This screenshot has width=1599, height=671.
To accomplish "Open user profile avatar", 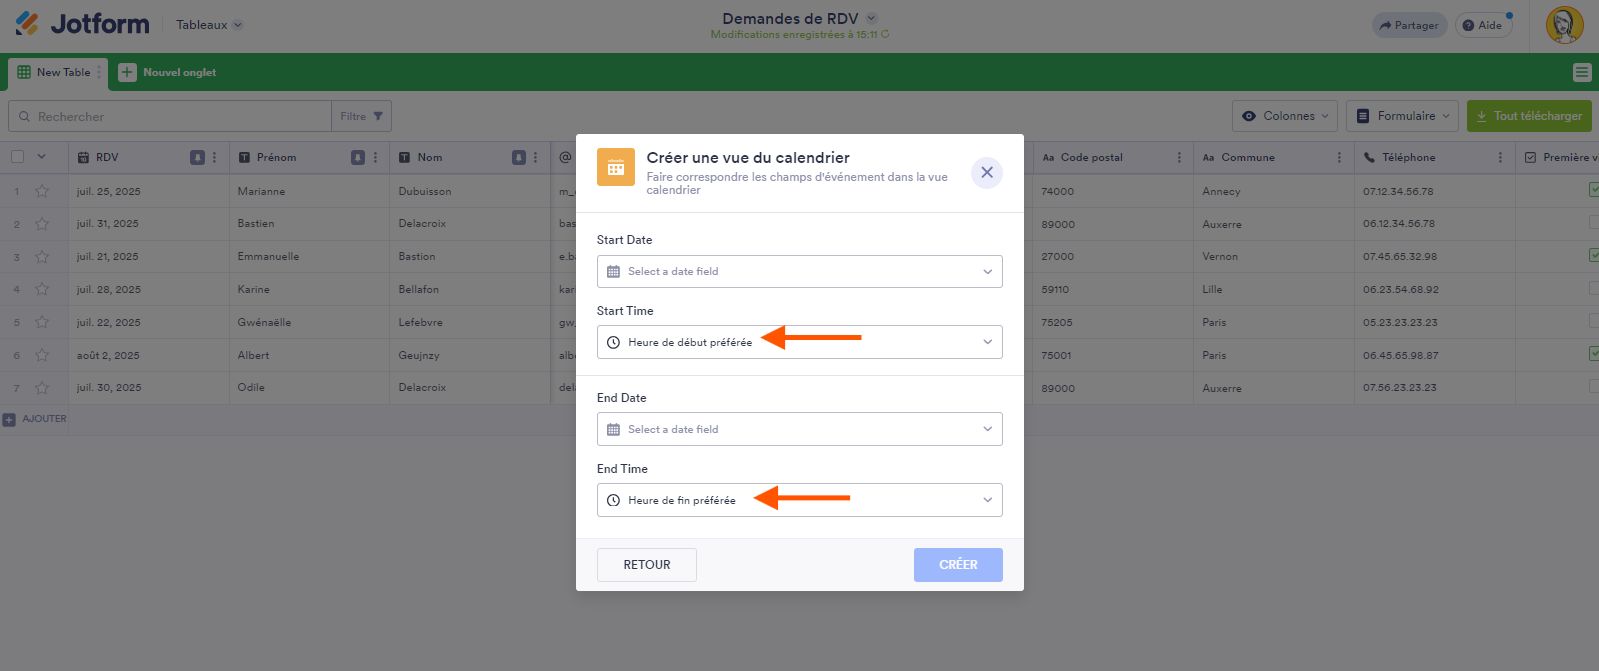I will tap(1564, 25).
